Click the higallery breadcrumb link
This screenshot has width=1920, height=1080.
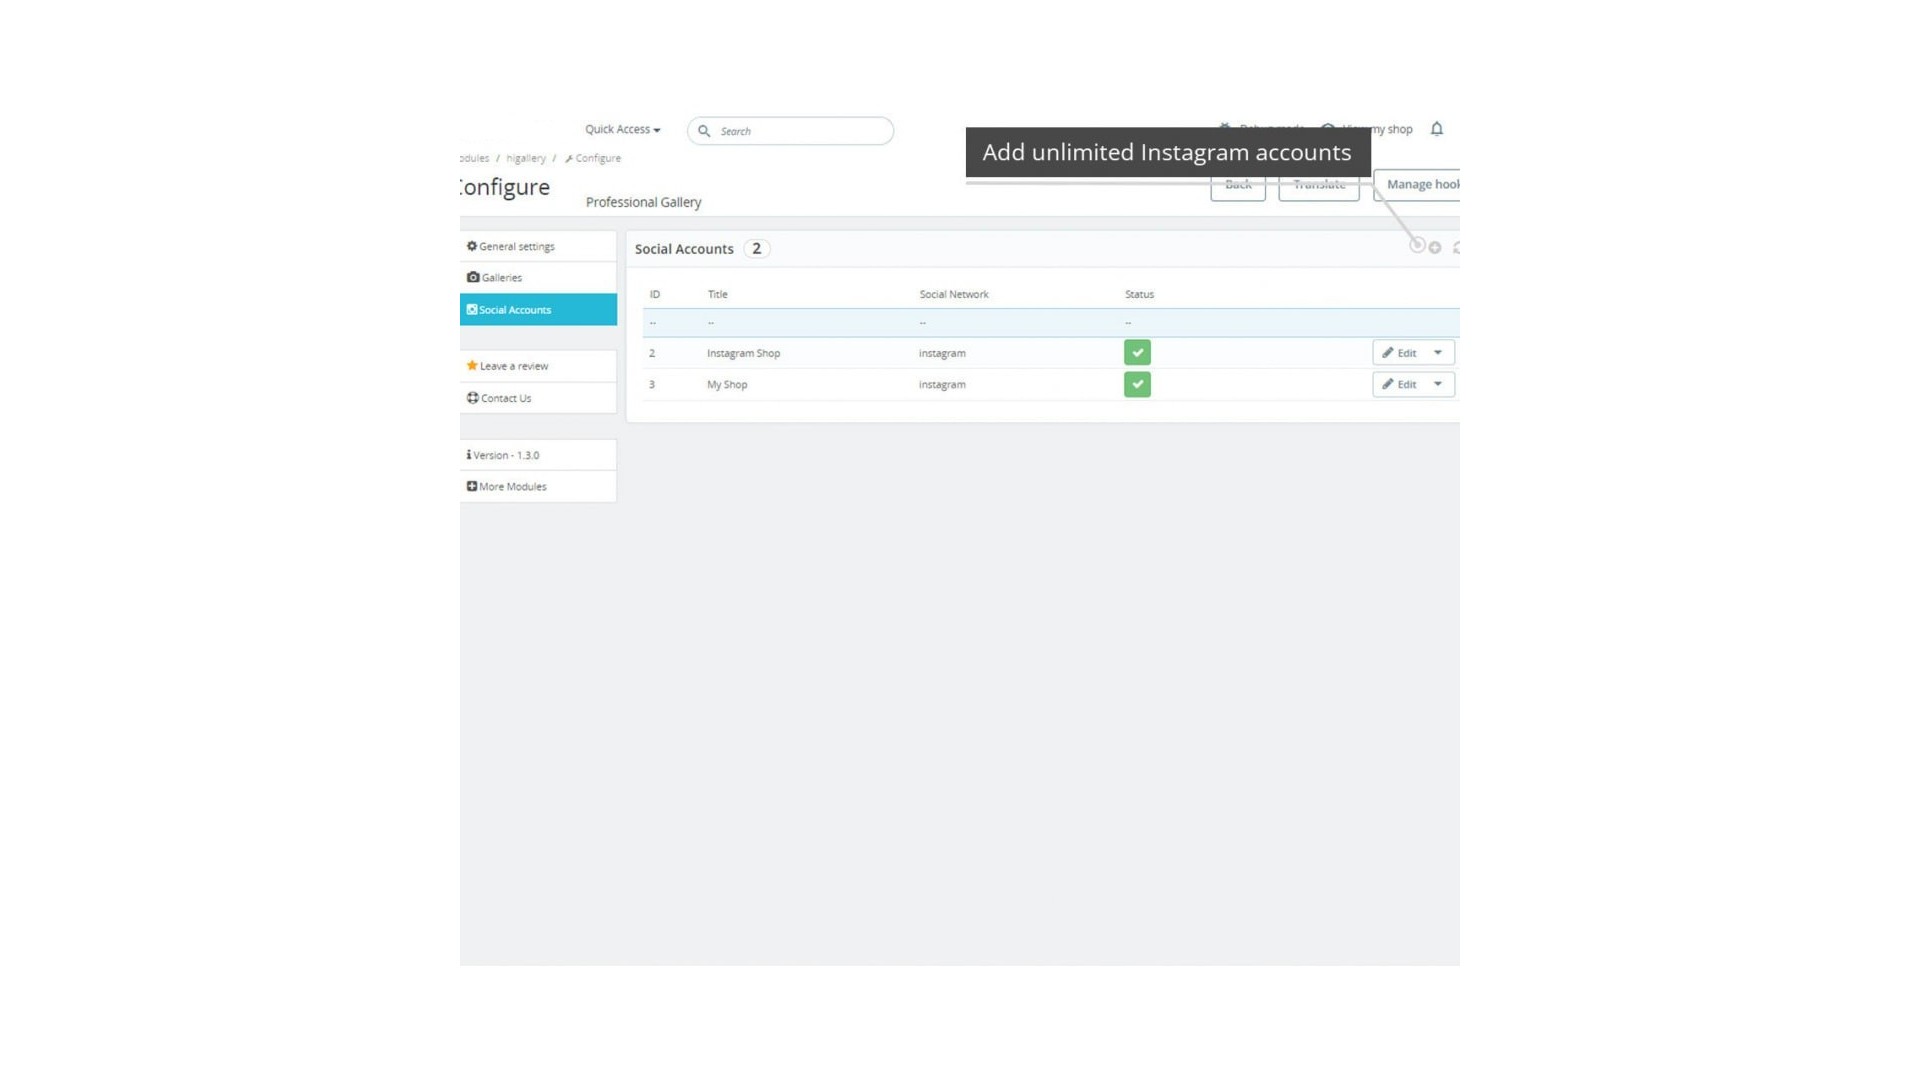coord(526,158)
